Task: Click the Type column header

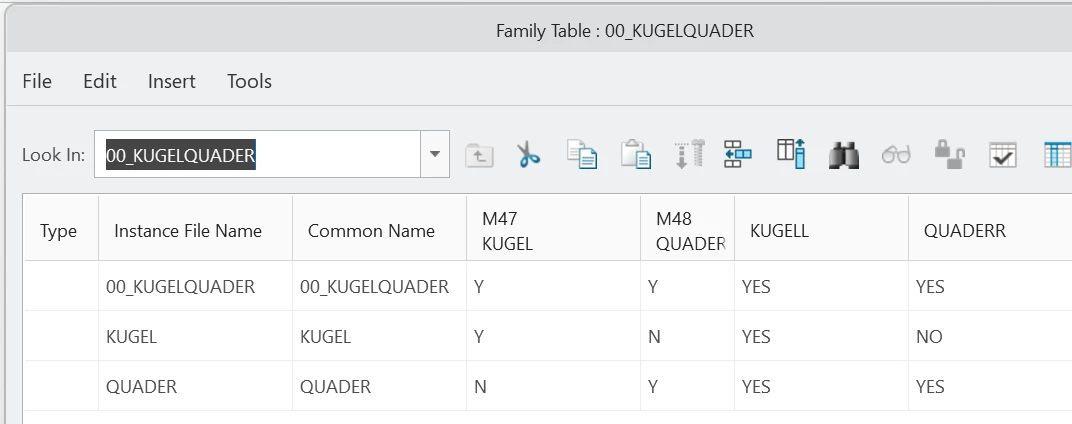Action: coord(62,228)
